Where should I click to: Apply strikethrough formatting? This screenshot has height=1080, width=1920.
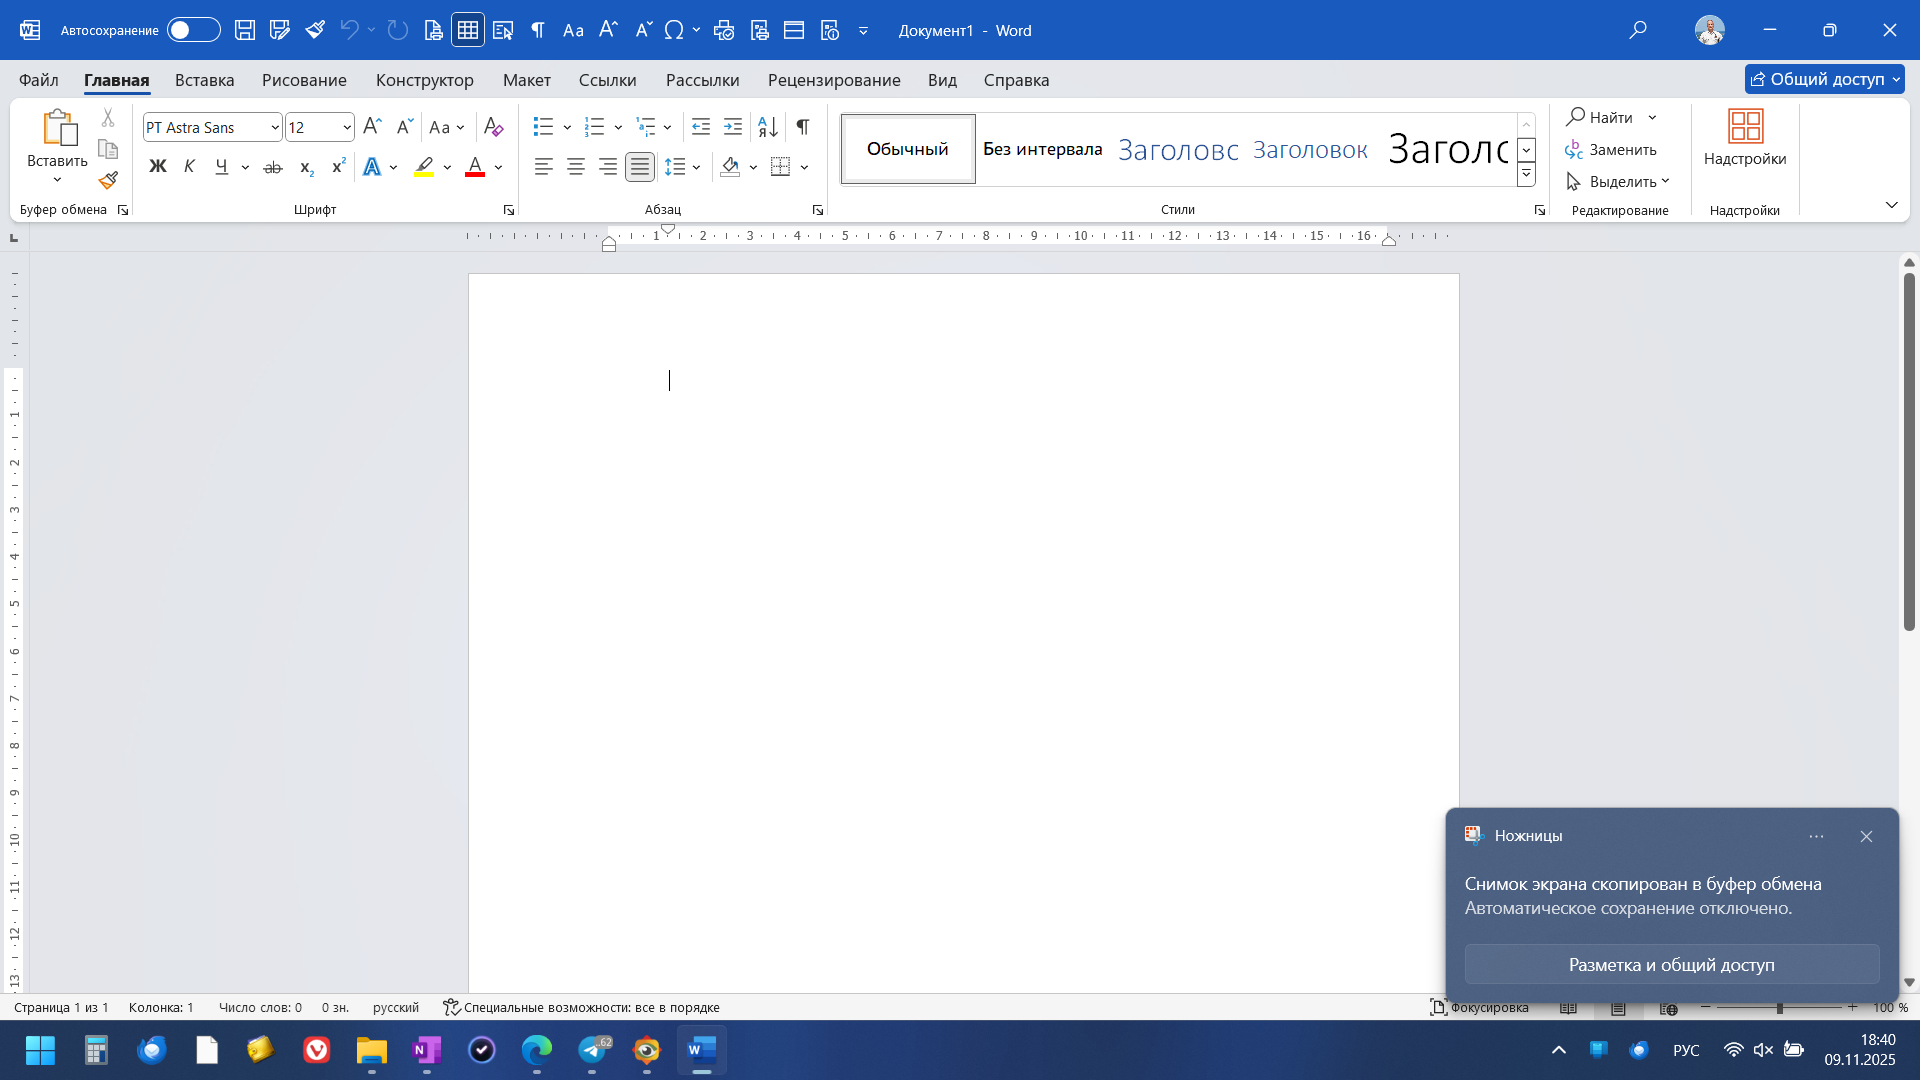[x=272, y=167]
